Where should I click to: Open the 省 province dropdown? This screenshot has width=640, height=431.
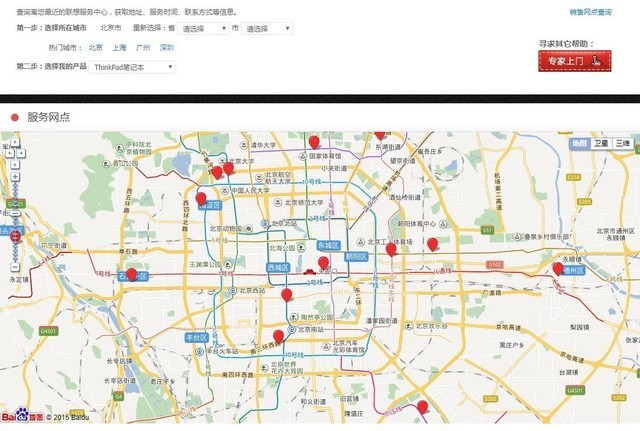pos(204,29)
